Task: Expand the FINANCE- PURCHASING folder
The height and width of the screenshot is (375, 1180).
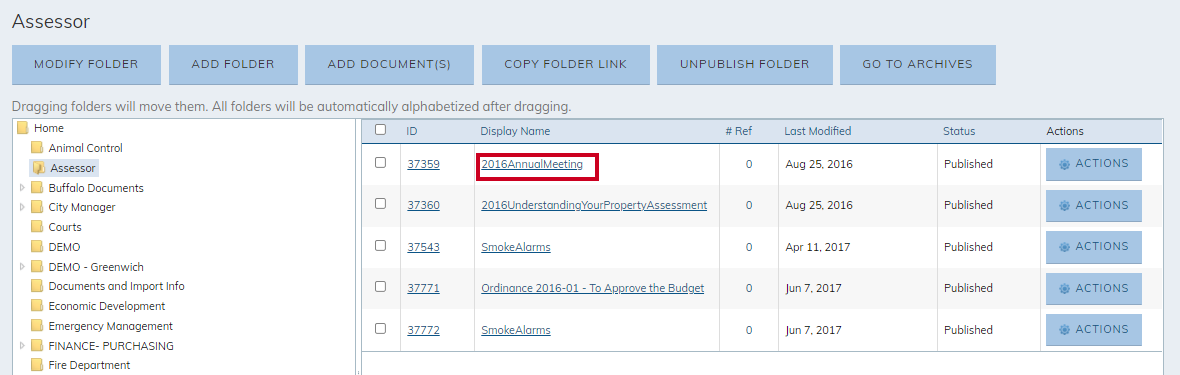Action: [x=22, y=346]
